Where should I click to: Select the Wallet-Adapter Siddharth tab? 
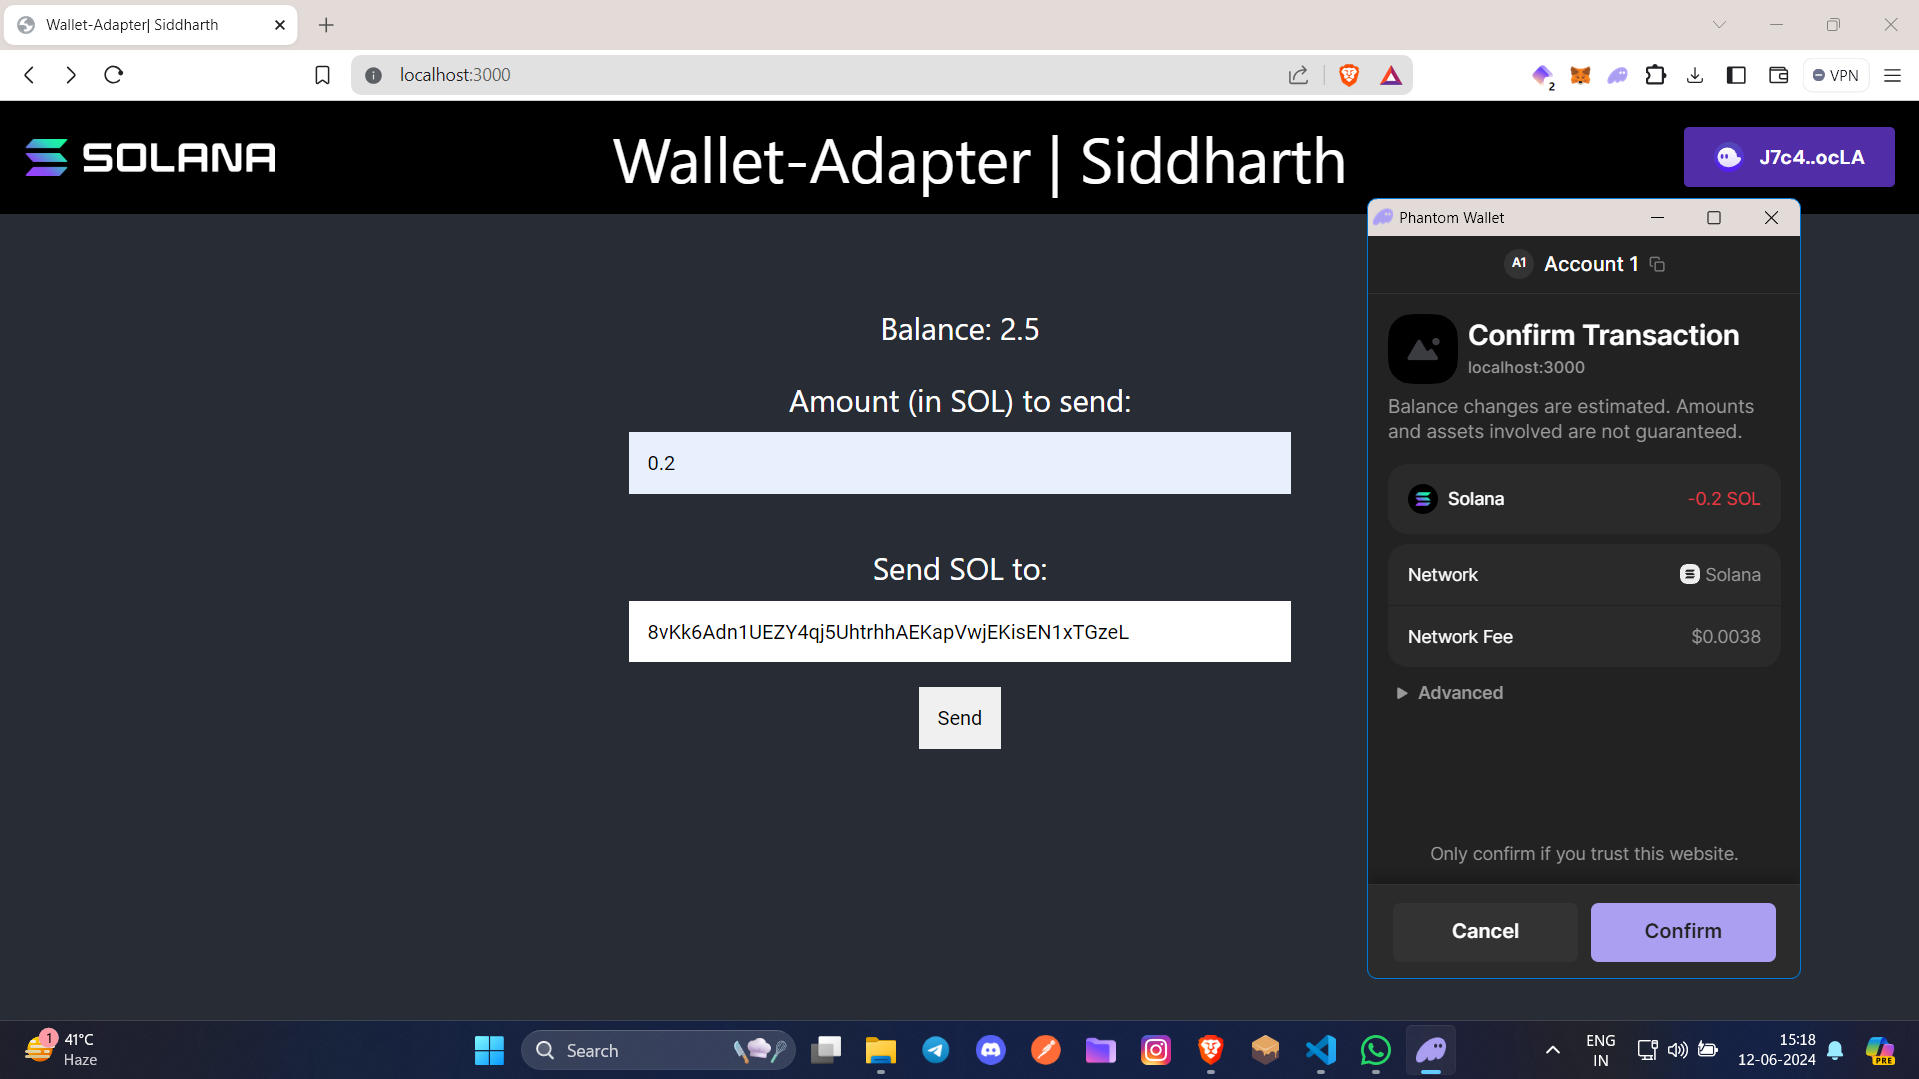(150, 25)
